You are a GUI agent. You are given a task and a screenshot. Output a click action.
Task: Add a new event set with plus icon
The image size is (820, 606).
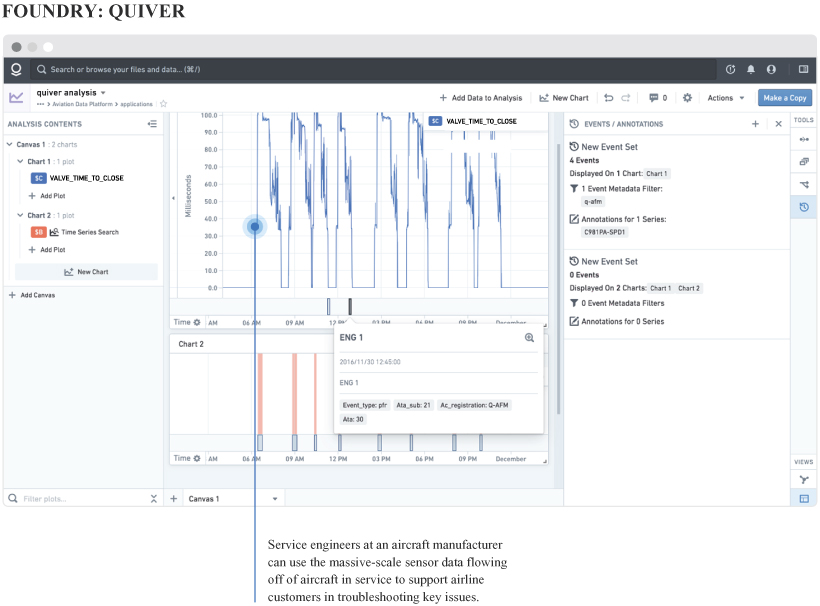point(755,124)
